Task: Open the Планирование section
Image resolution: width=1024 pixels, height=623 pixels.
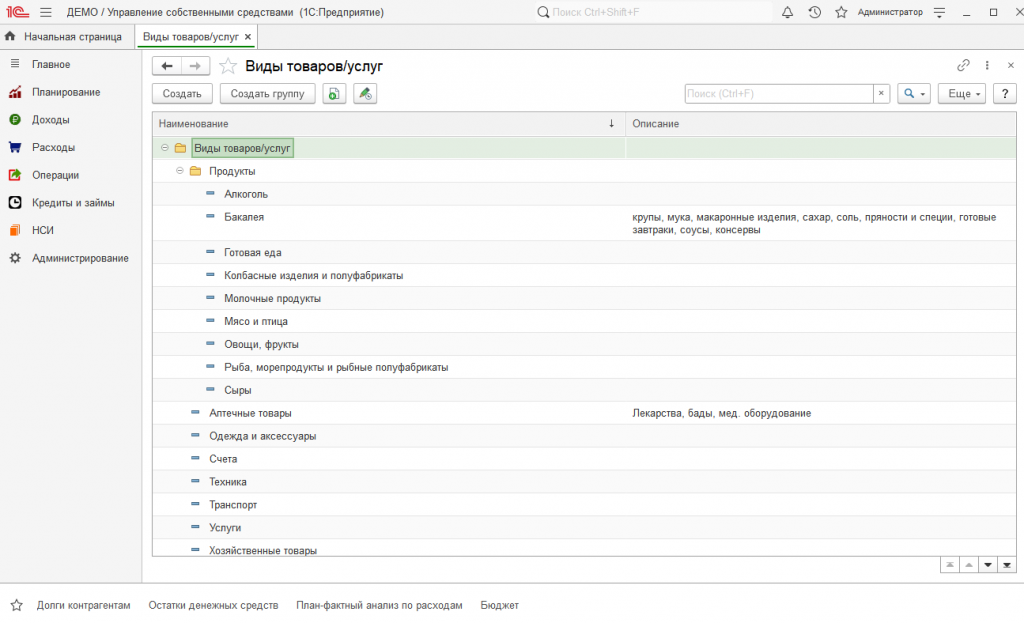Action: pos(66,92)
